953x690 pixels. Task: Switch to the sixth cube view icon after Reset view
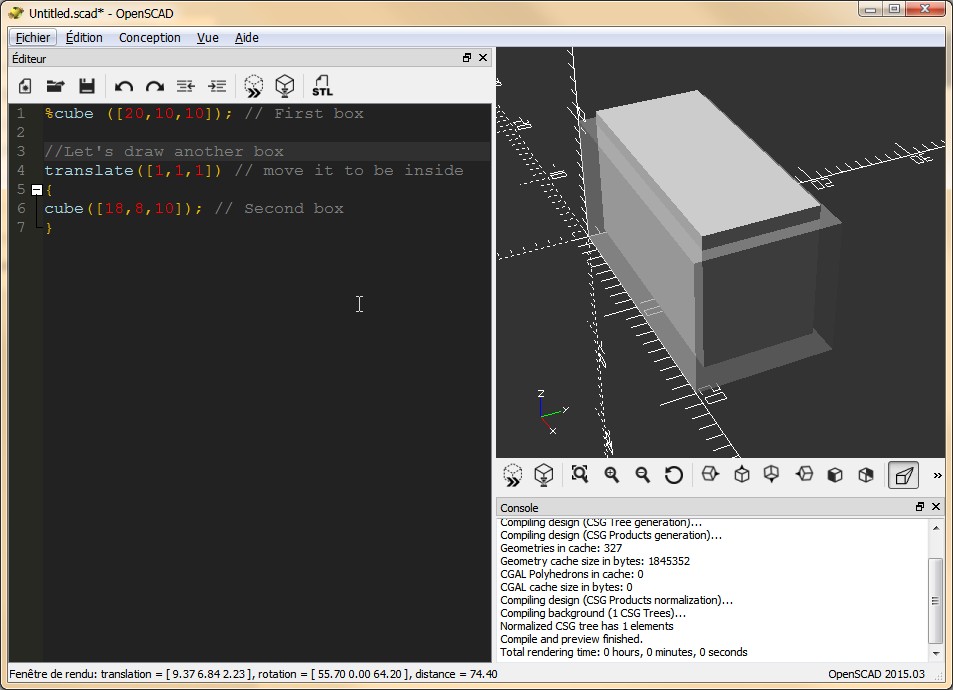866,474
